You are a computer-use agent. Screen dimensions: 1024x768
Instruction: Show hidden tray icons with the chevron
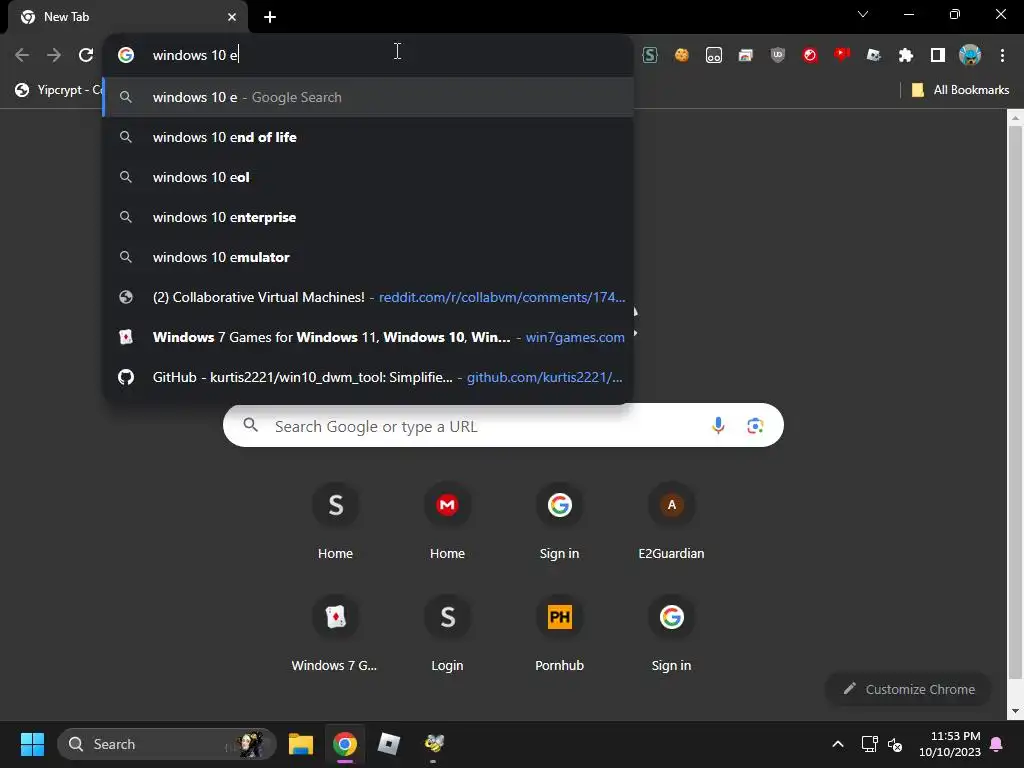coord(838,744)
